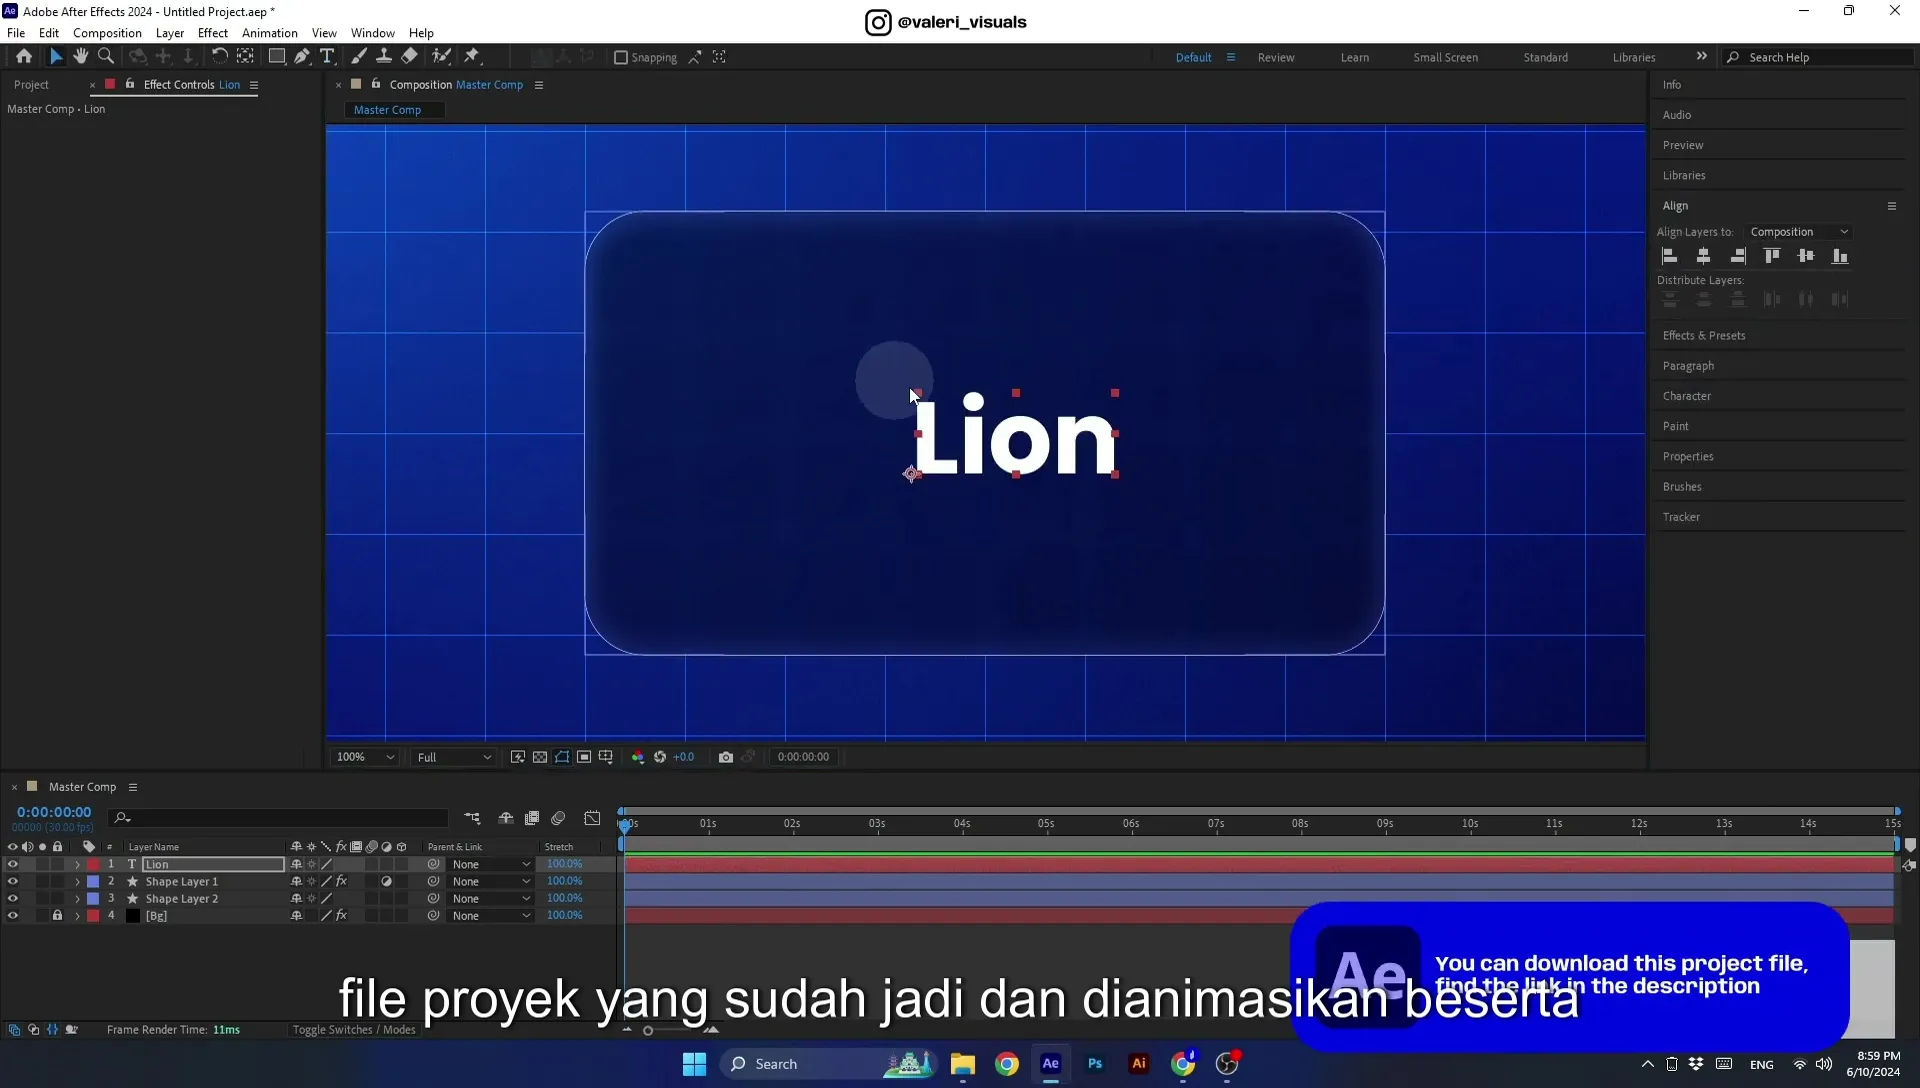Select the Rotation tool

tap(219, 57)
